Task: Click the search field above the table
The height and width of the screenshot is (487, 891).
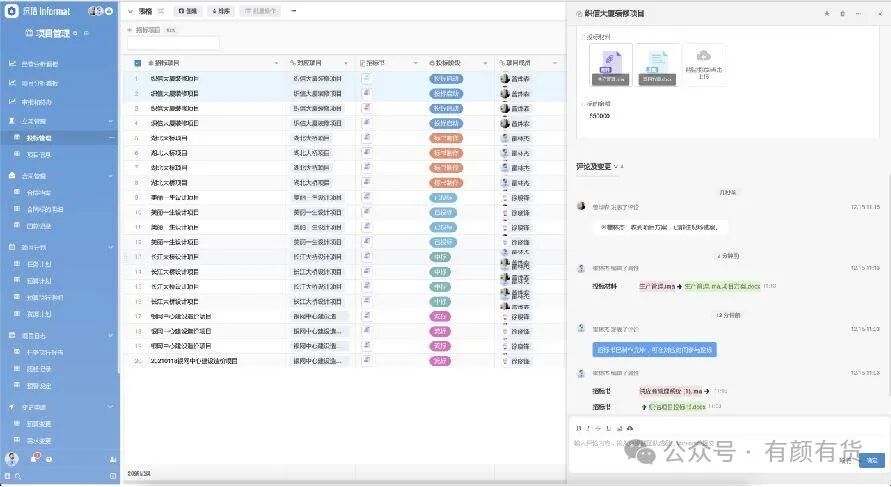Action: click(173, 43)
